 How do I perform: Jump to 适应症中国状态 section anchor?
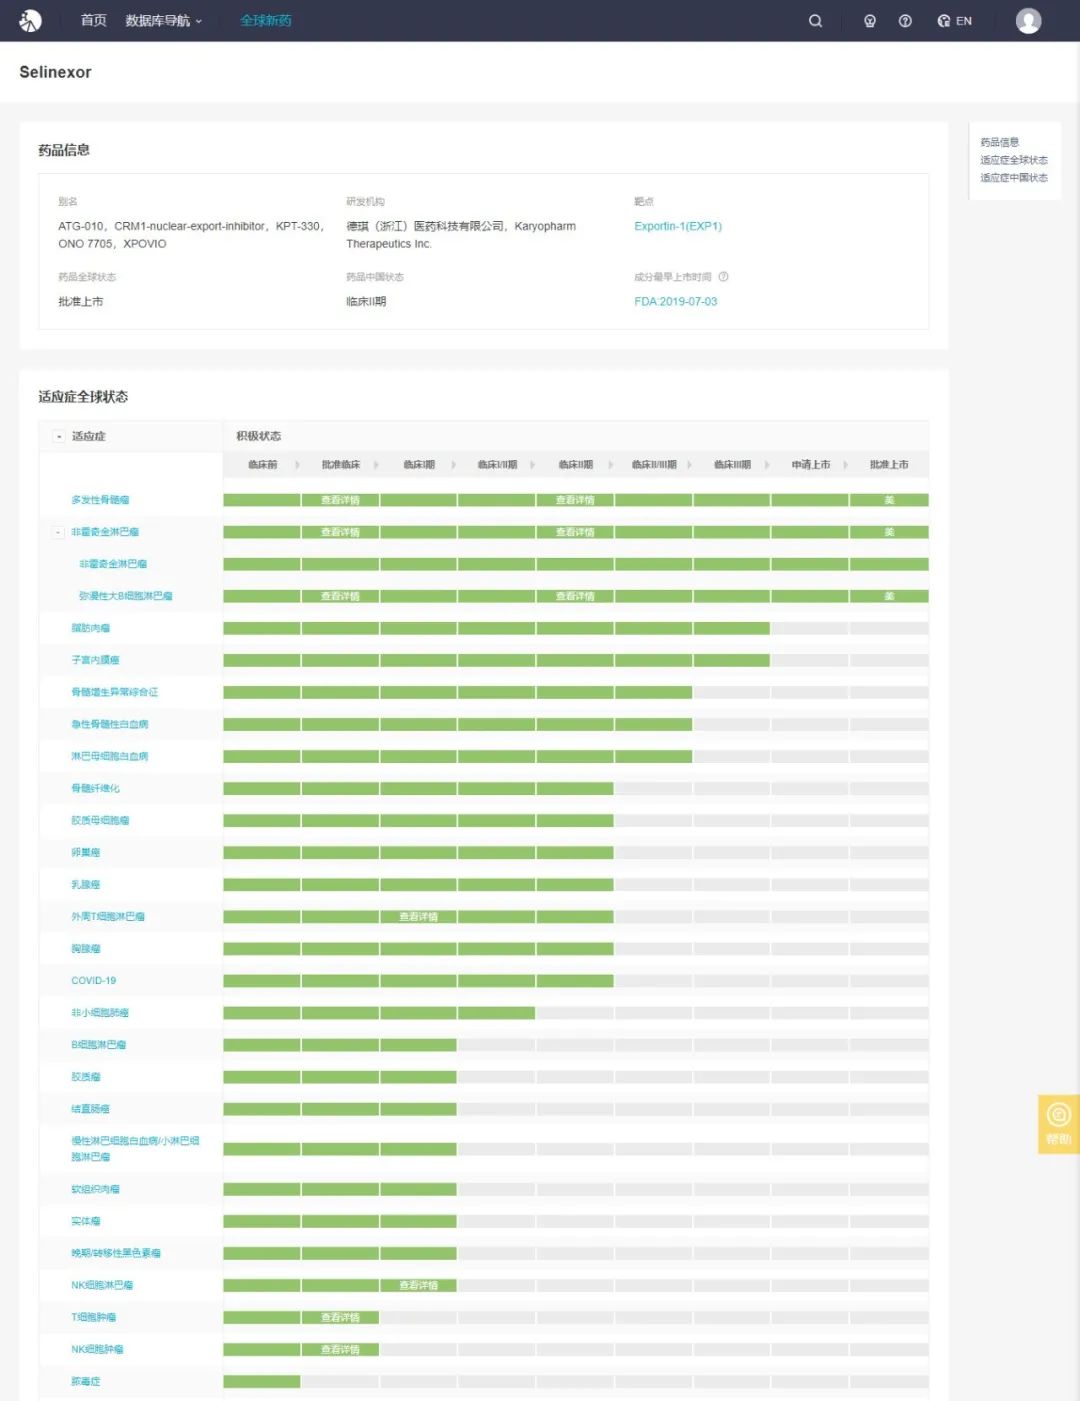coord(1013,178)
